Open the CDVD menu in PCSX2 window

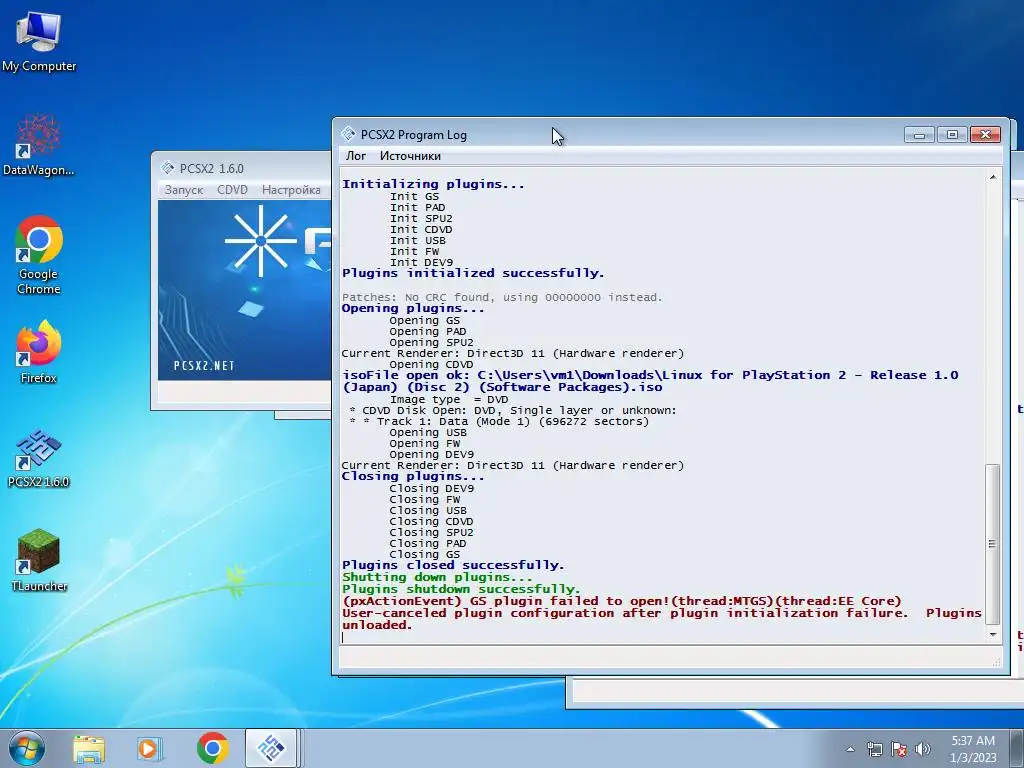(232, 189)
